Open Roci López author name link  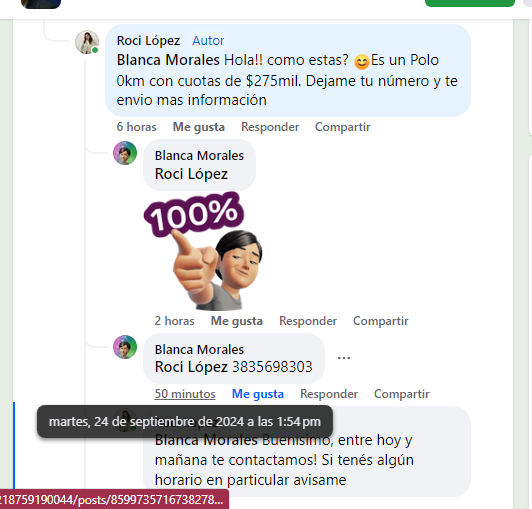(x=148, y=41)
